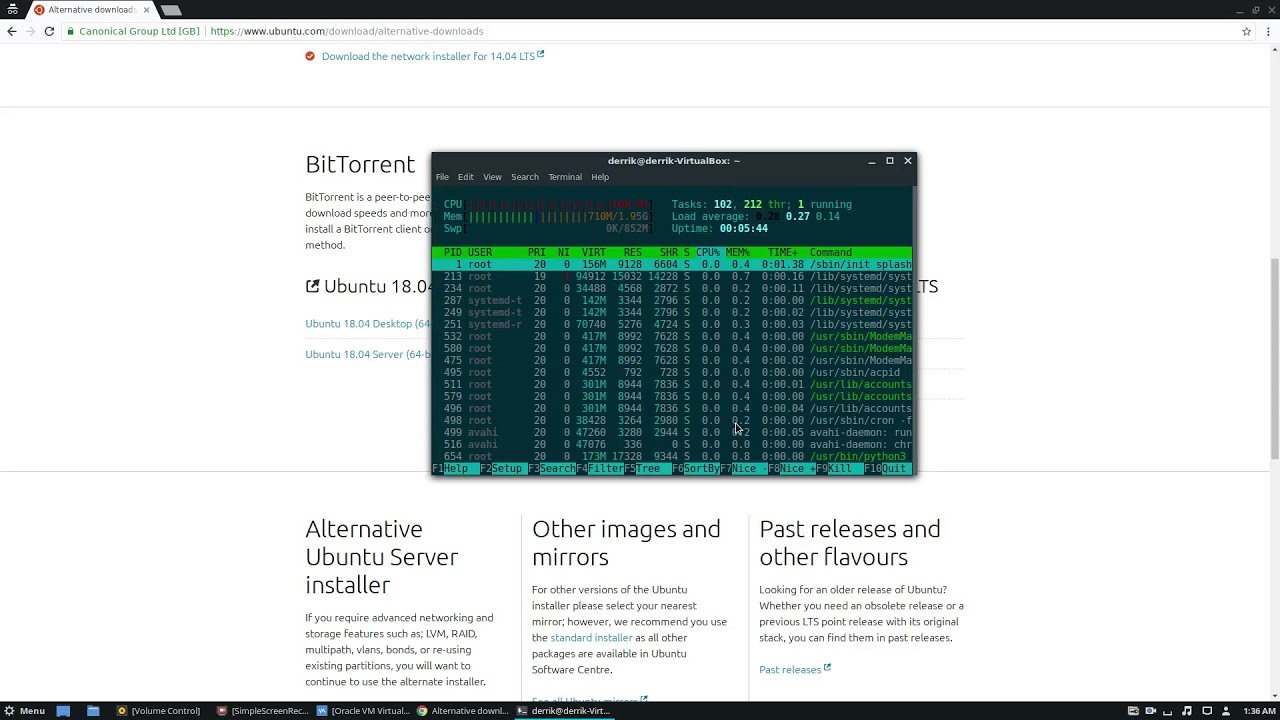Switch to the Volume Control taskbar window
Image resolution: width=1280 pixels, height=720 pixels.
tap(158, 711)
